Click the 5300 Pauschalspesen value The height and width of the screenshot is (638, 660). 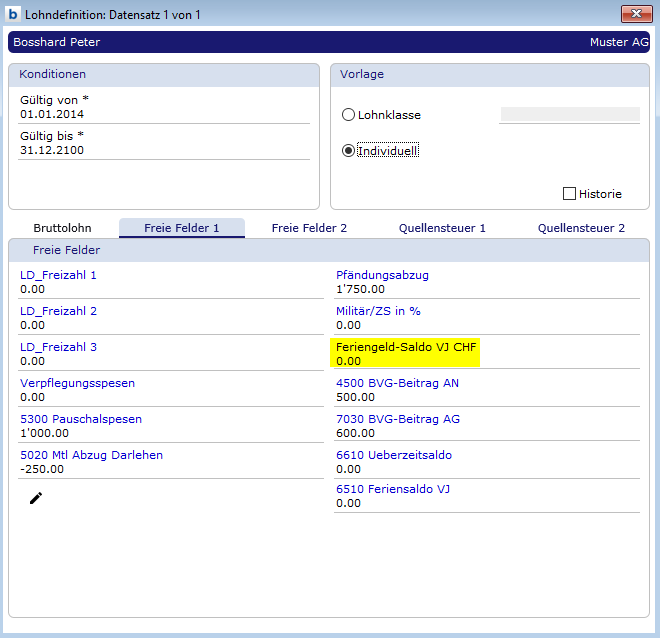pyautogui.click(x=170, y=434)
